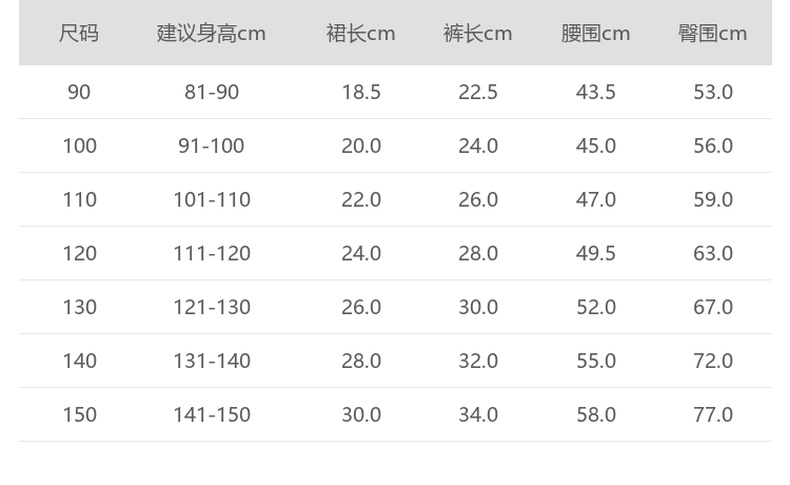Select size 110 in the 尺码 column
This screenshot has height=485, width=790.
pyautogui.click(x=79, y=200)
